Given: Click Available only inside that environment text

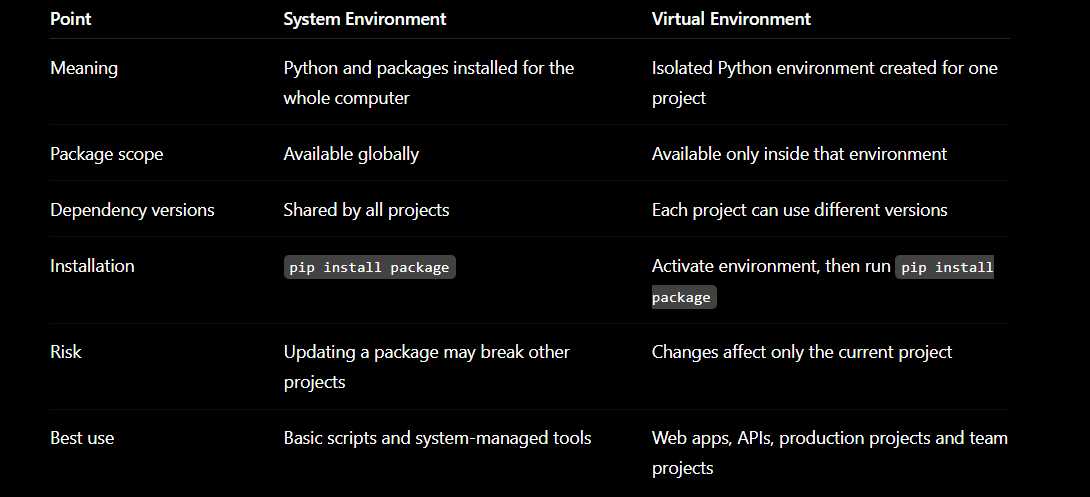Looking at the screenshot, I should (799, 154).
